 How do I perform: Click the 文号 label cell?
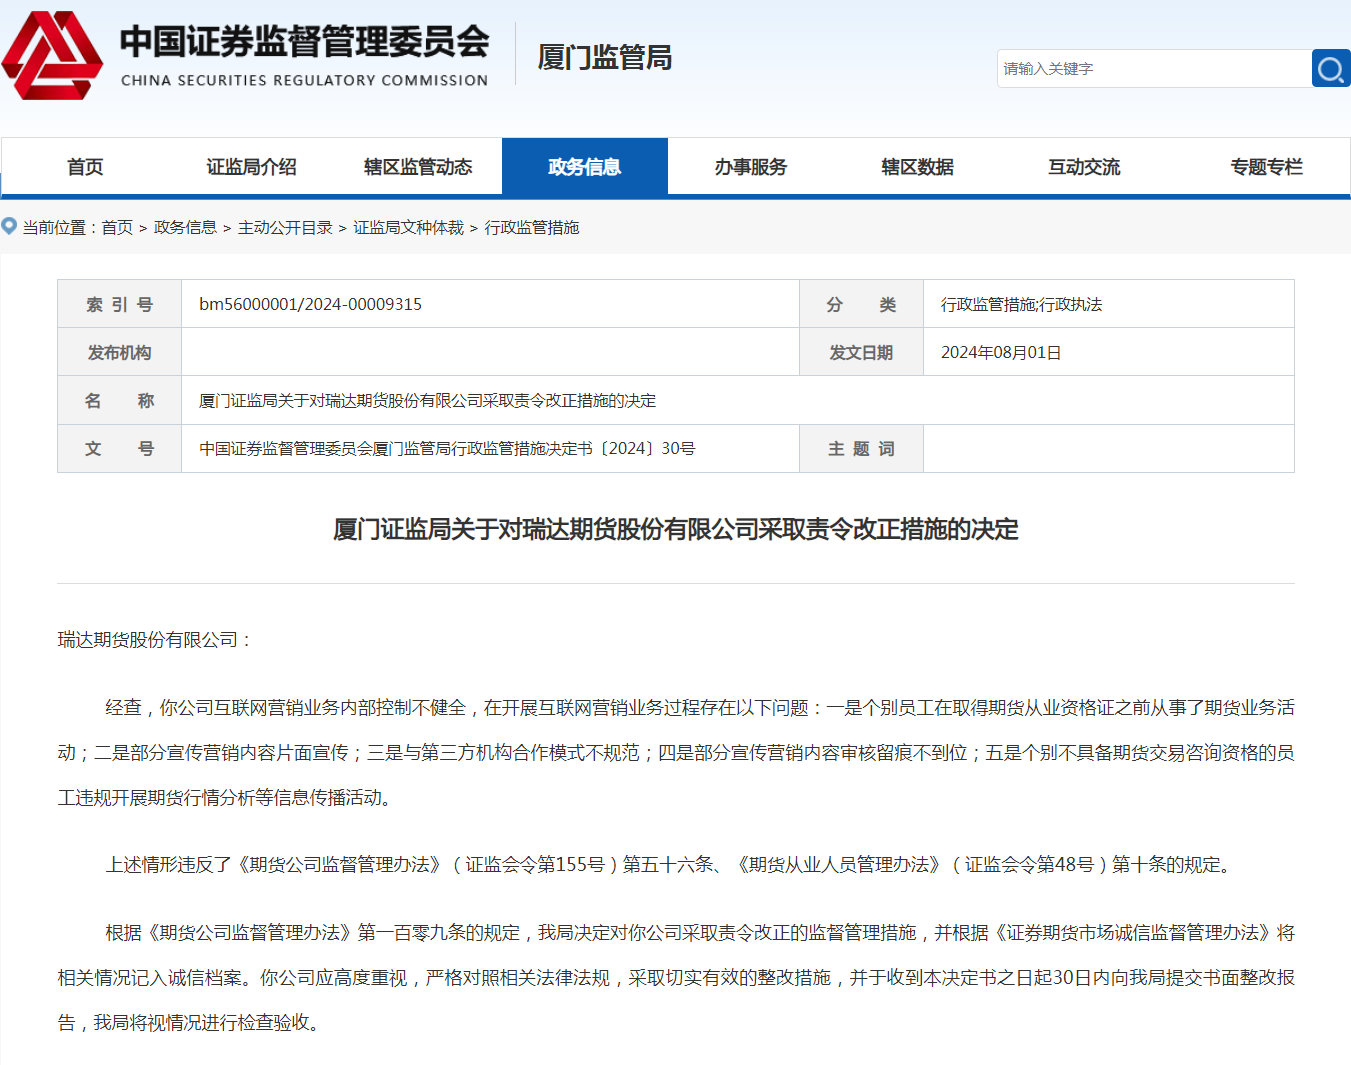tap(119, 449)
